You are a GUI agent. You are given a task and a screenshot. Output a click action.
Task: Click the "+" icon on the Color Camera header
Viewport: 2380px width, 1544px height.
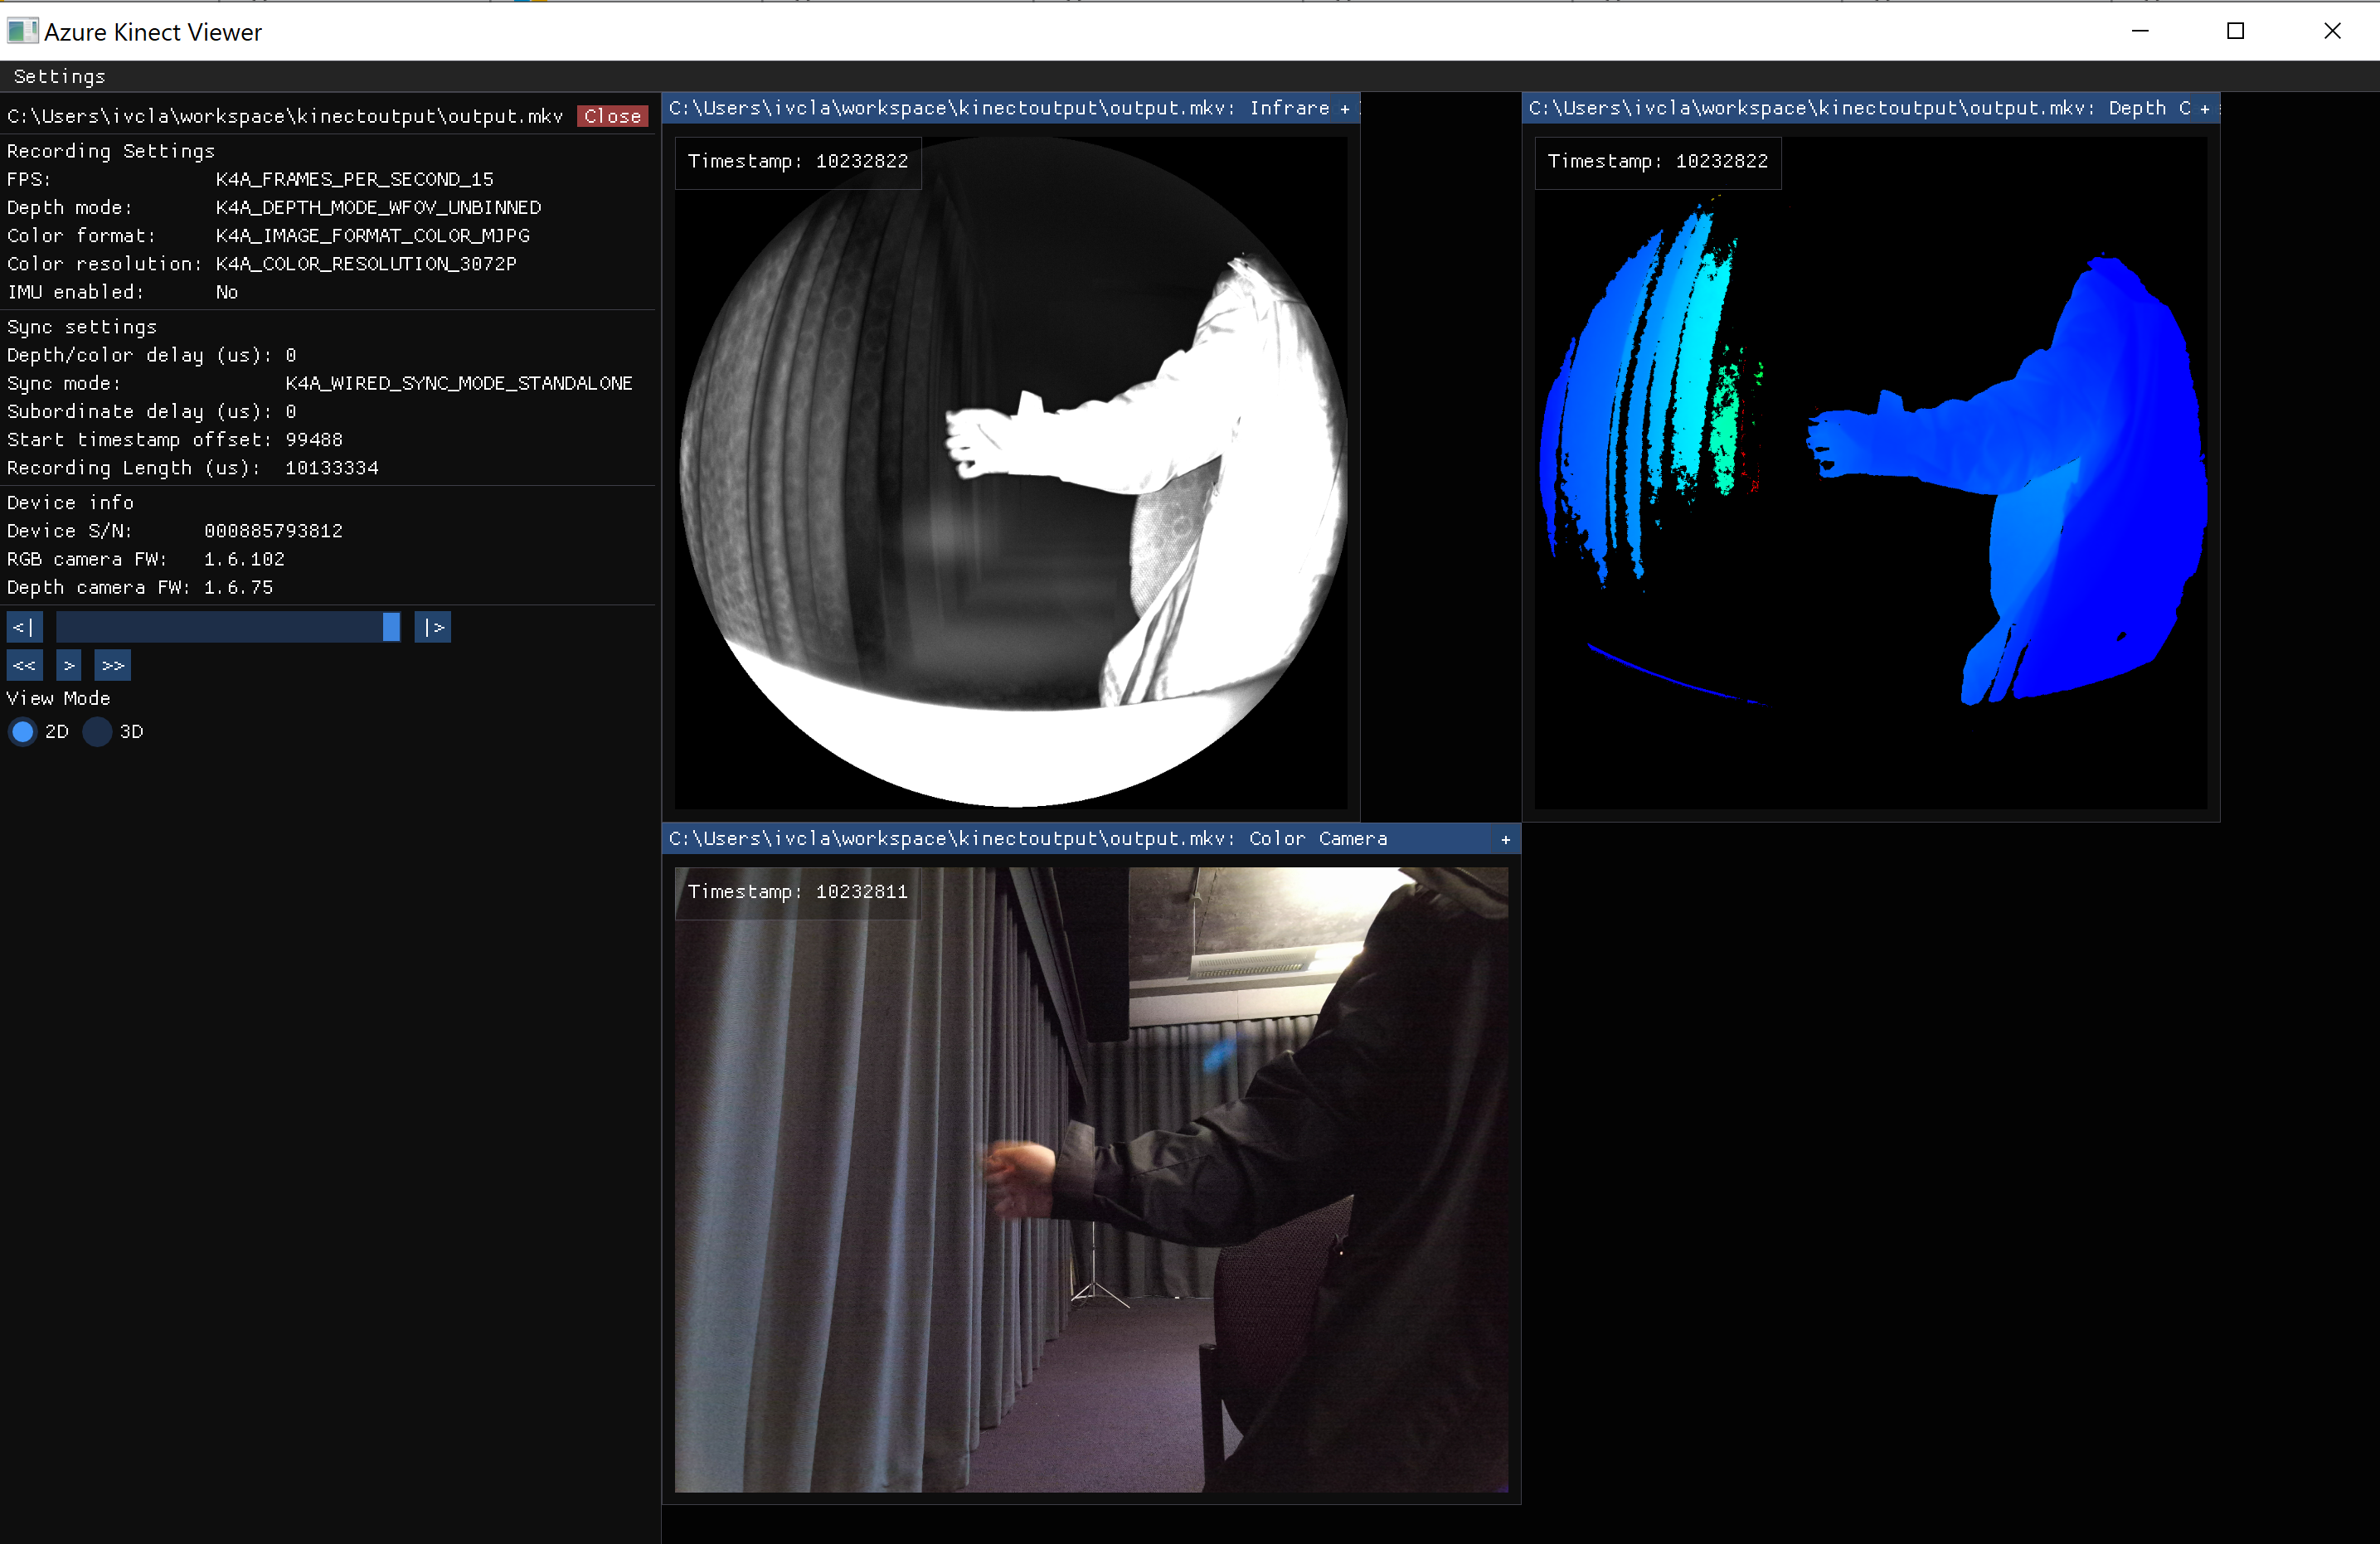(x=1505, y=839)
